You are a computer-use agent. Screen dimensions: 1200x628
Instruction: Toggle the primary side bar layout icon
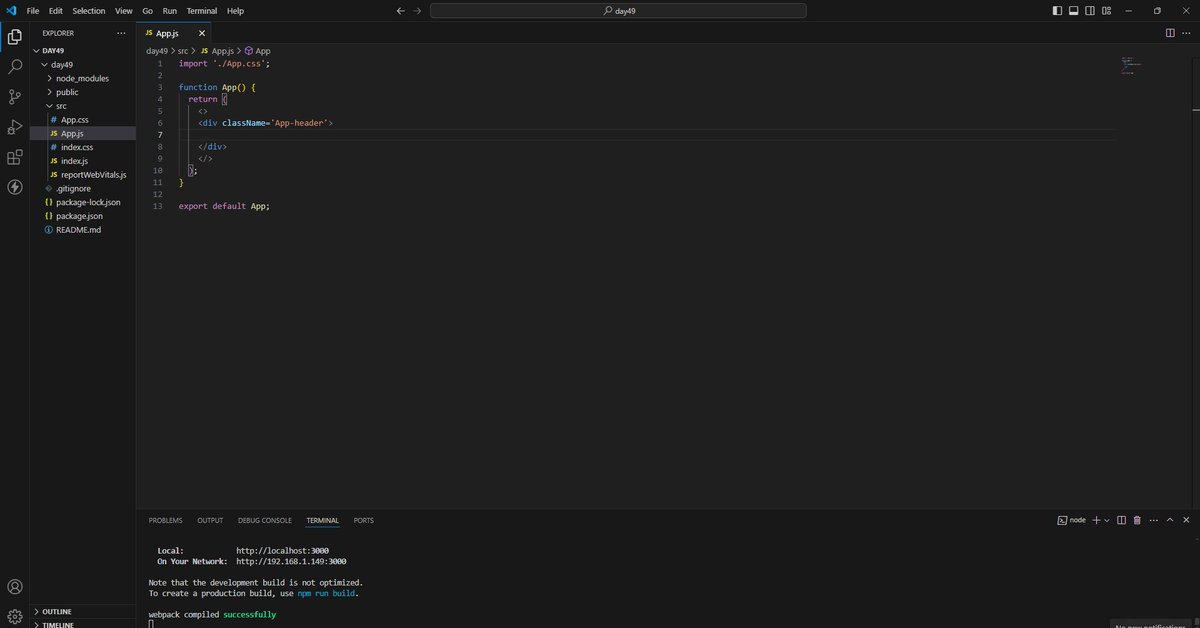point(1058,11)
